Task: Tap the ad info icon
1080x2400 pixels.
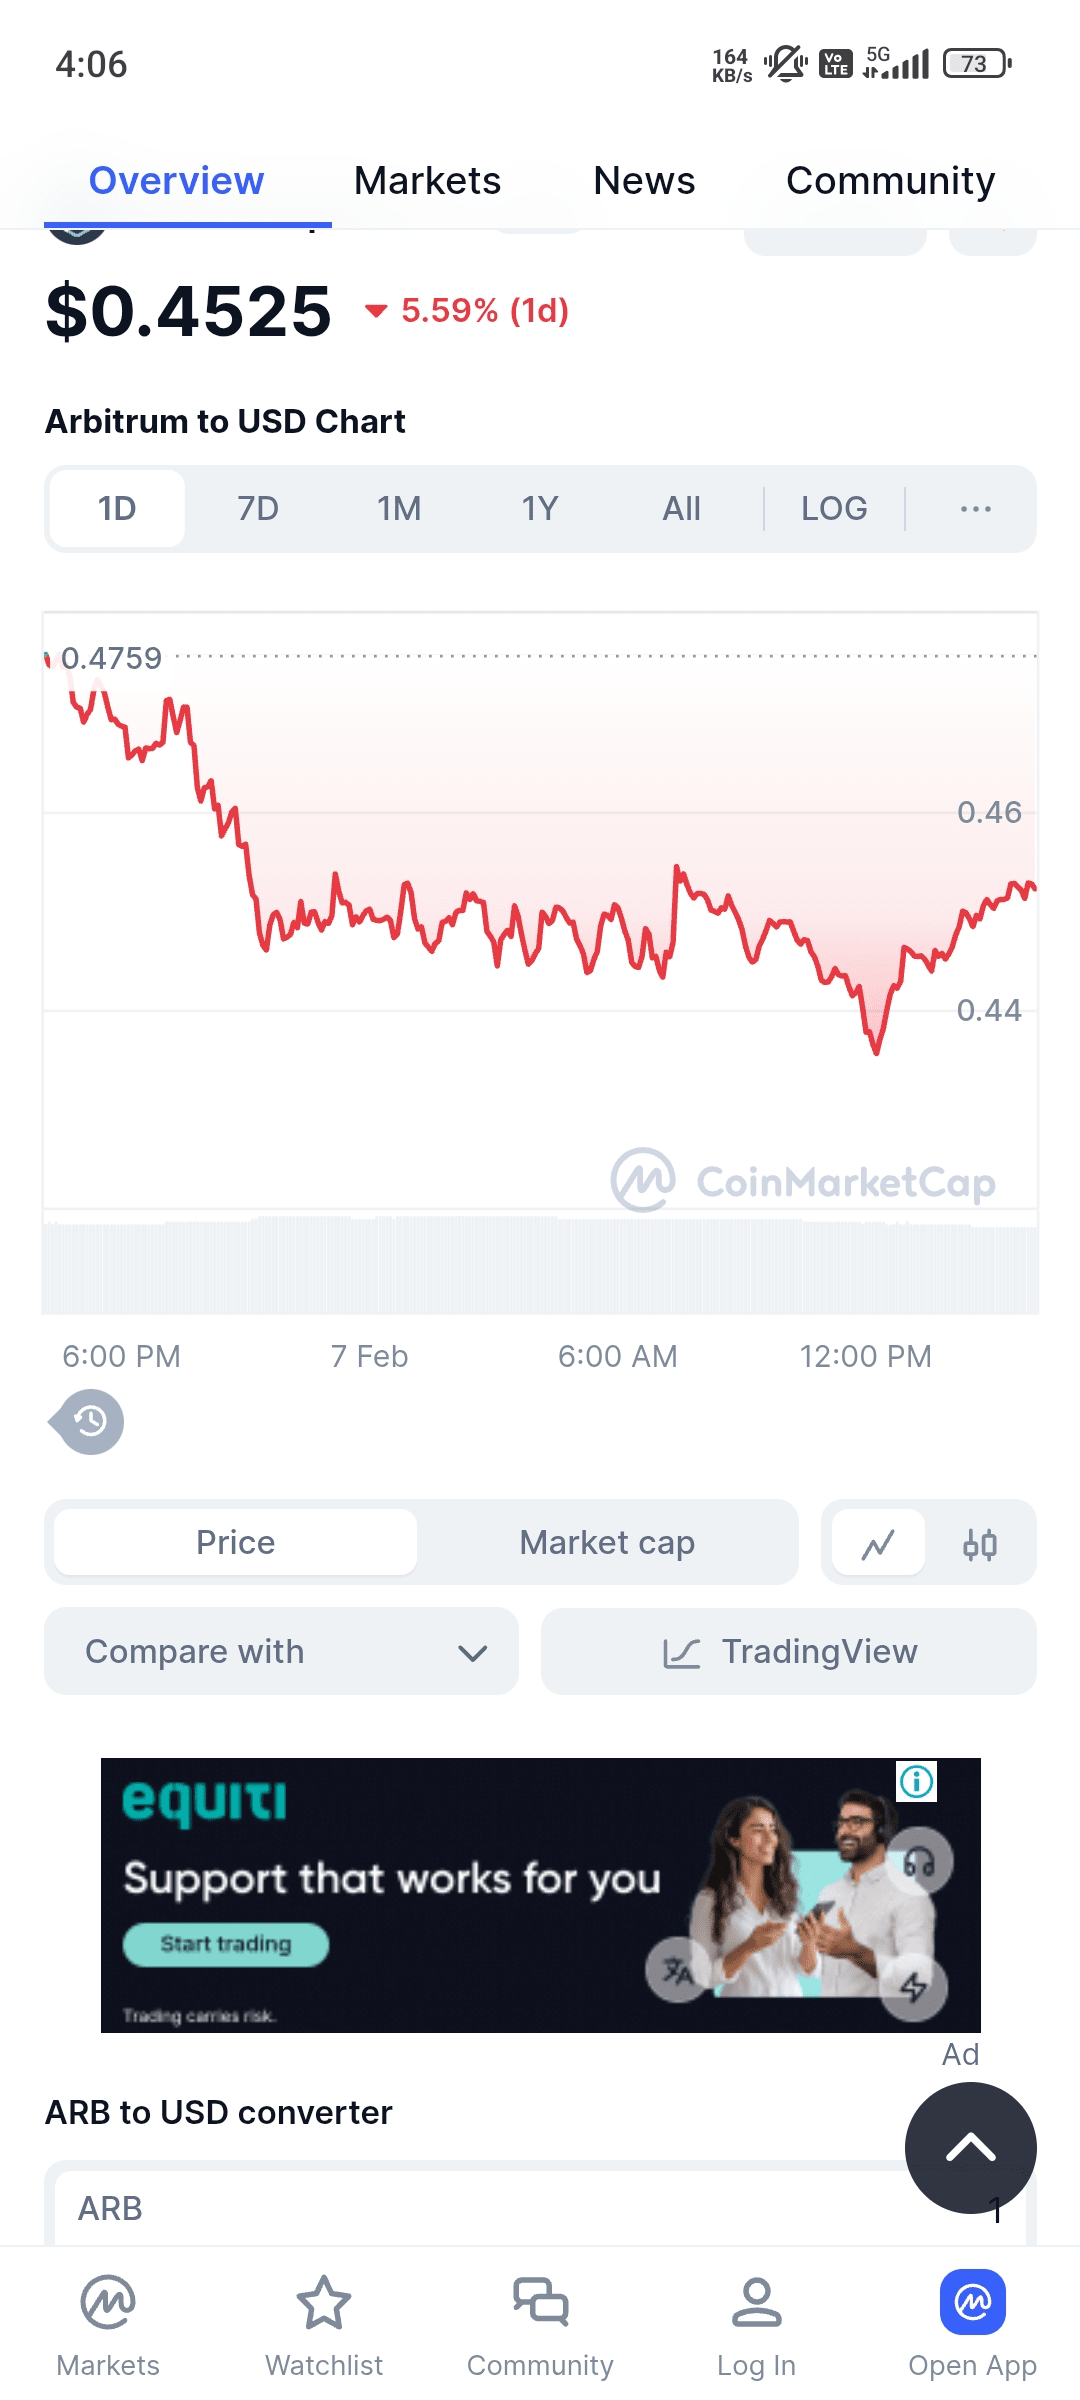Action: 916,1781
